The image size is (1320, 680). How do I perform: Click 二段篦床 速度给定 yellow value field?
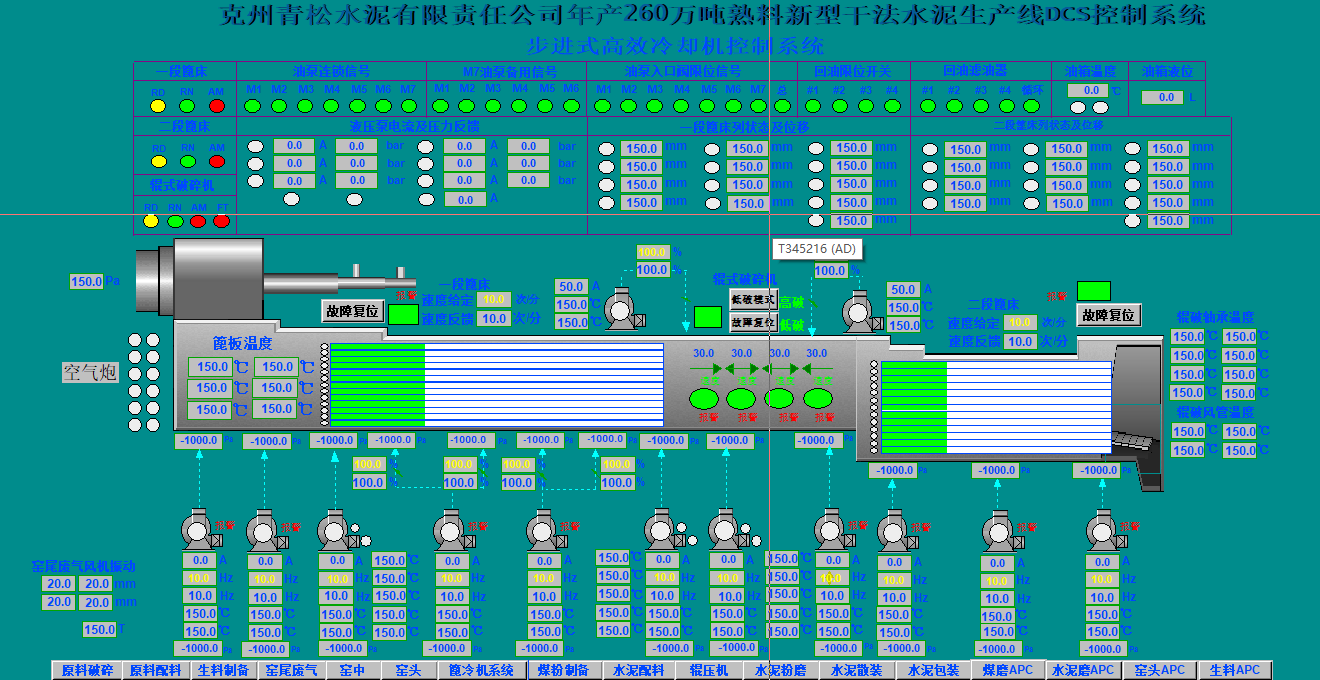(x=1019, y=322)
